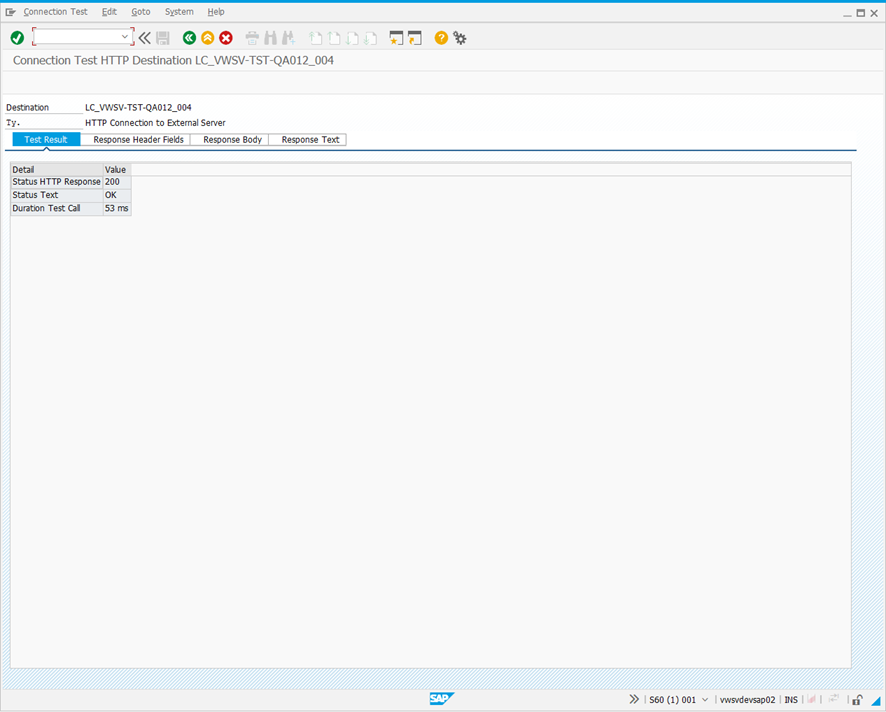This screenshot has height=712, width=886.
Task: Open the Goto menu
Action: 141,12
